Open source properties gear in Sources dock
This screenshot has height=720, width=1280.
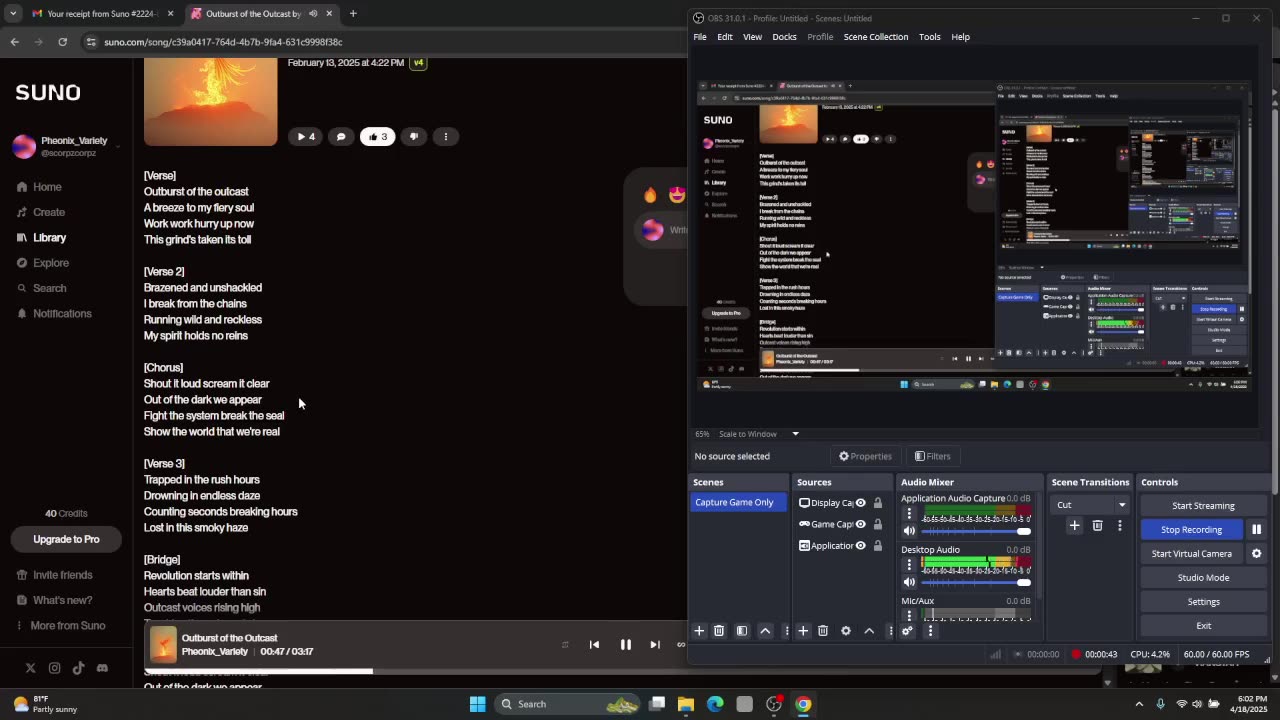[846, 631]
